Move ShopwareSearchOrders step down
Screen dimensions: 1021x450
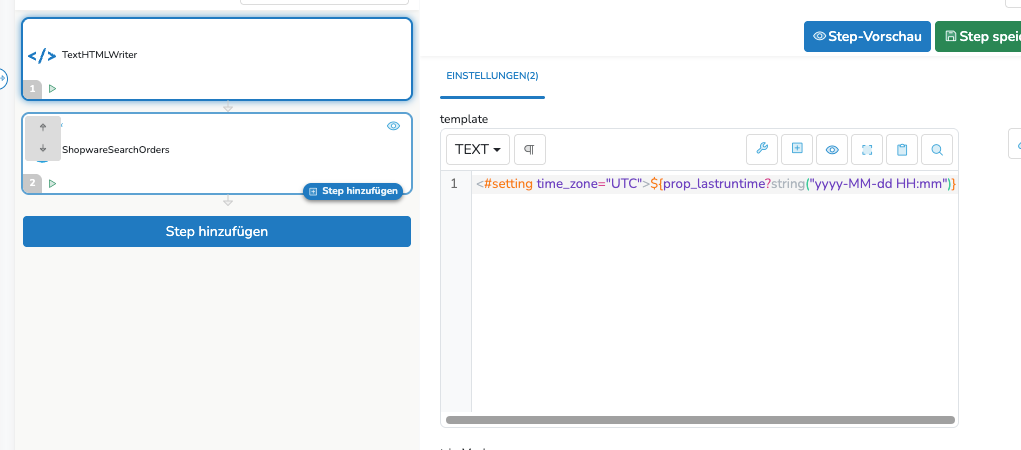pyautogui.click(x=43, y=149)
